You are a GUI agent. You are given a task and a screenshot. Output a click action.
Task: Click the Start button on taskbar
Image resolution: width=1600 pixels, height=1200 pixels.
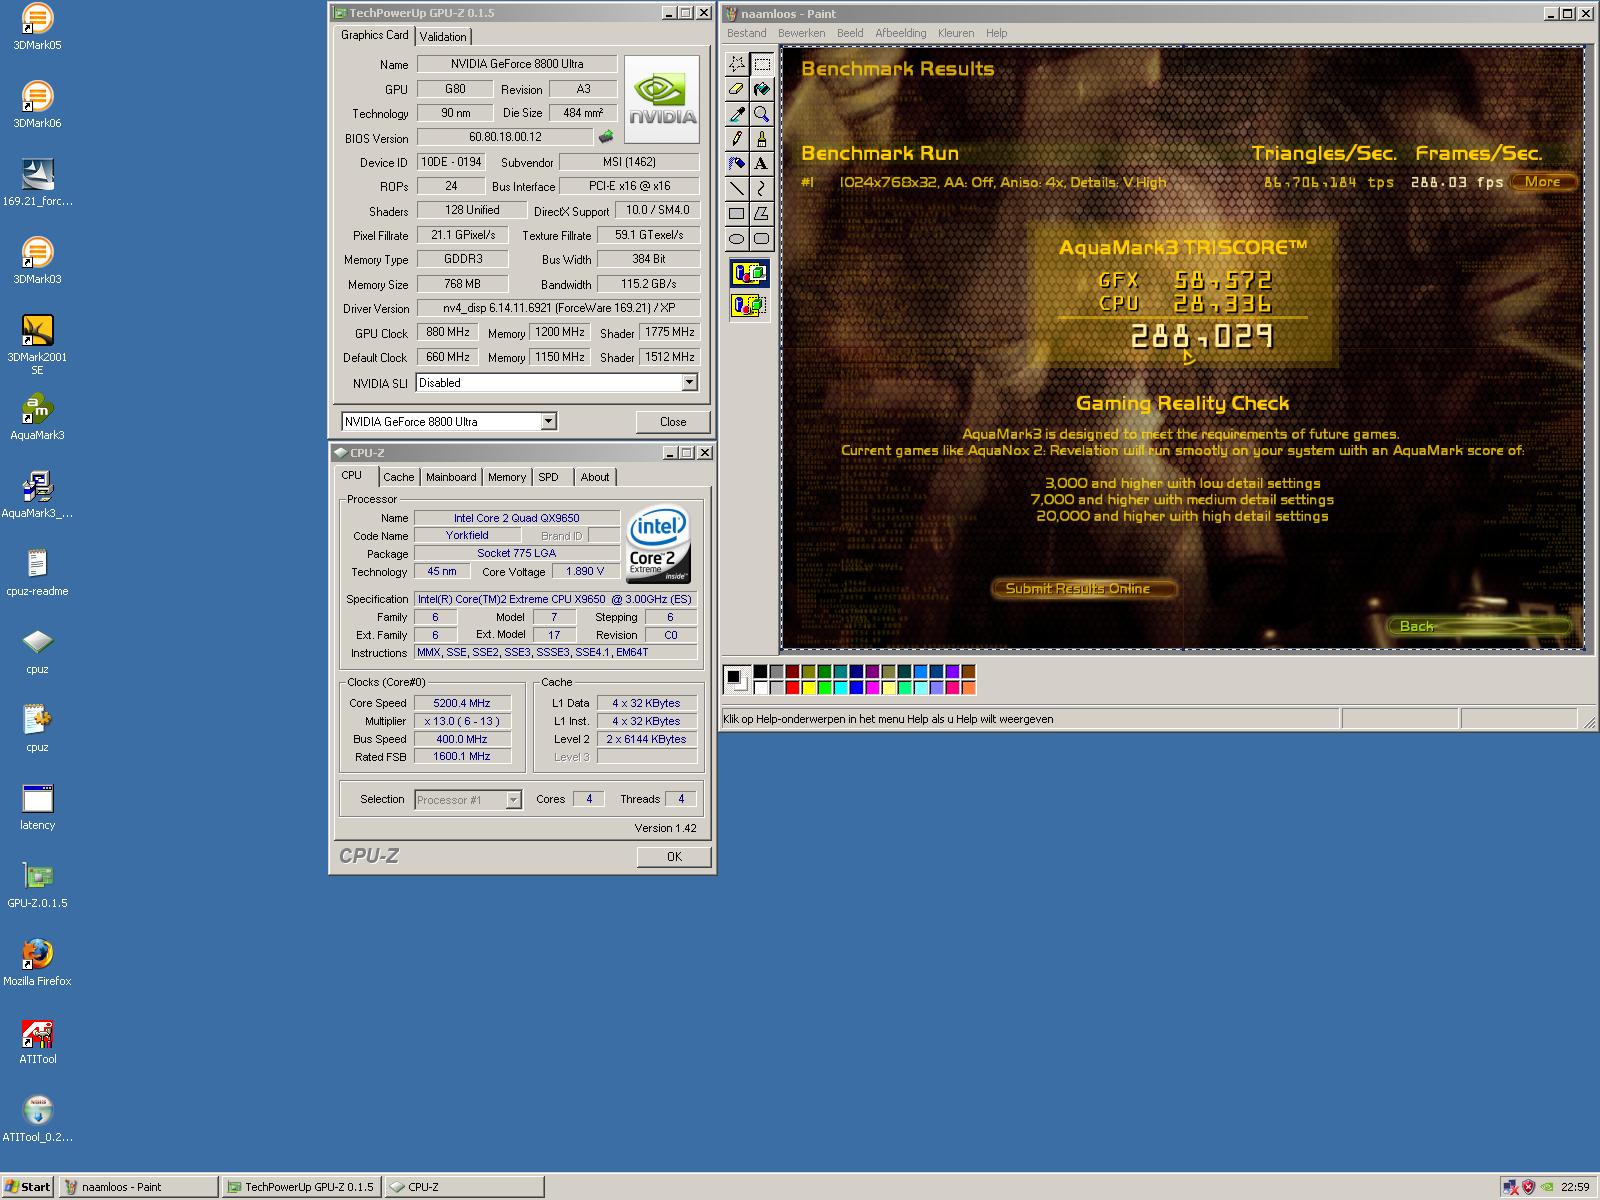[27, 1187]
